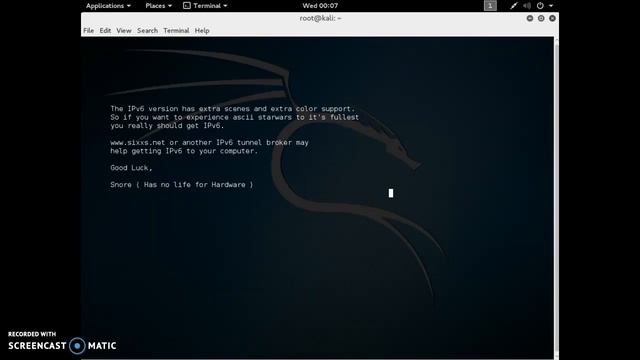Open the Places menu
Viewport: 640px width, 360px height.
(x=158, y=6)
